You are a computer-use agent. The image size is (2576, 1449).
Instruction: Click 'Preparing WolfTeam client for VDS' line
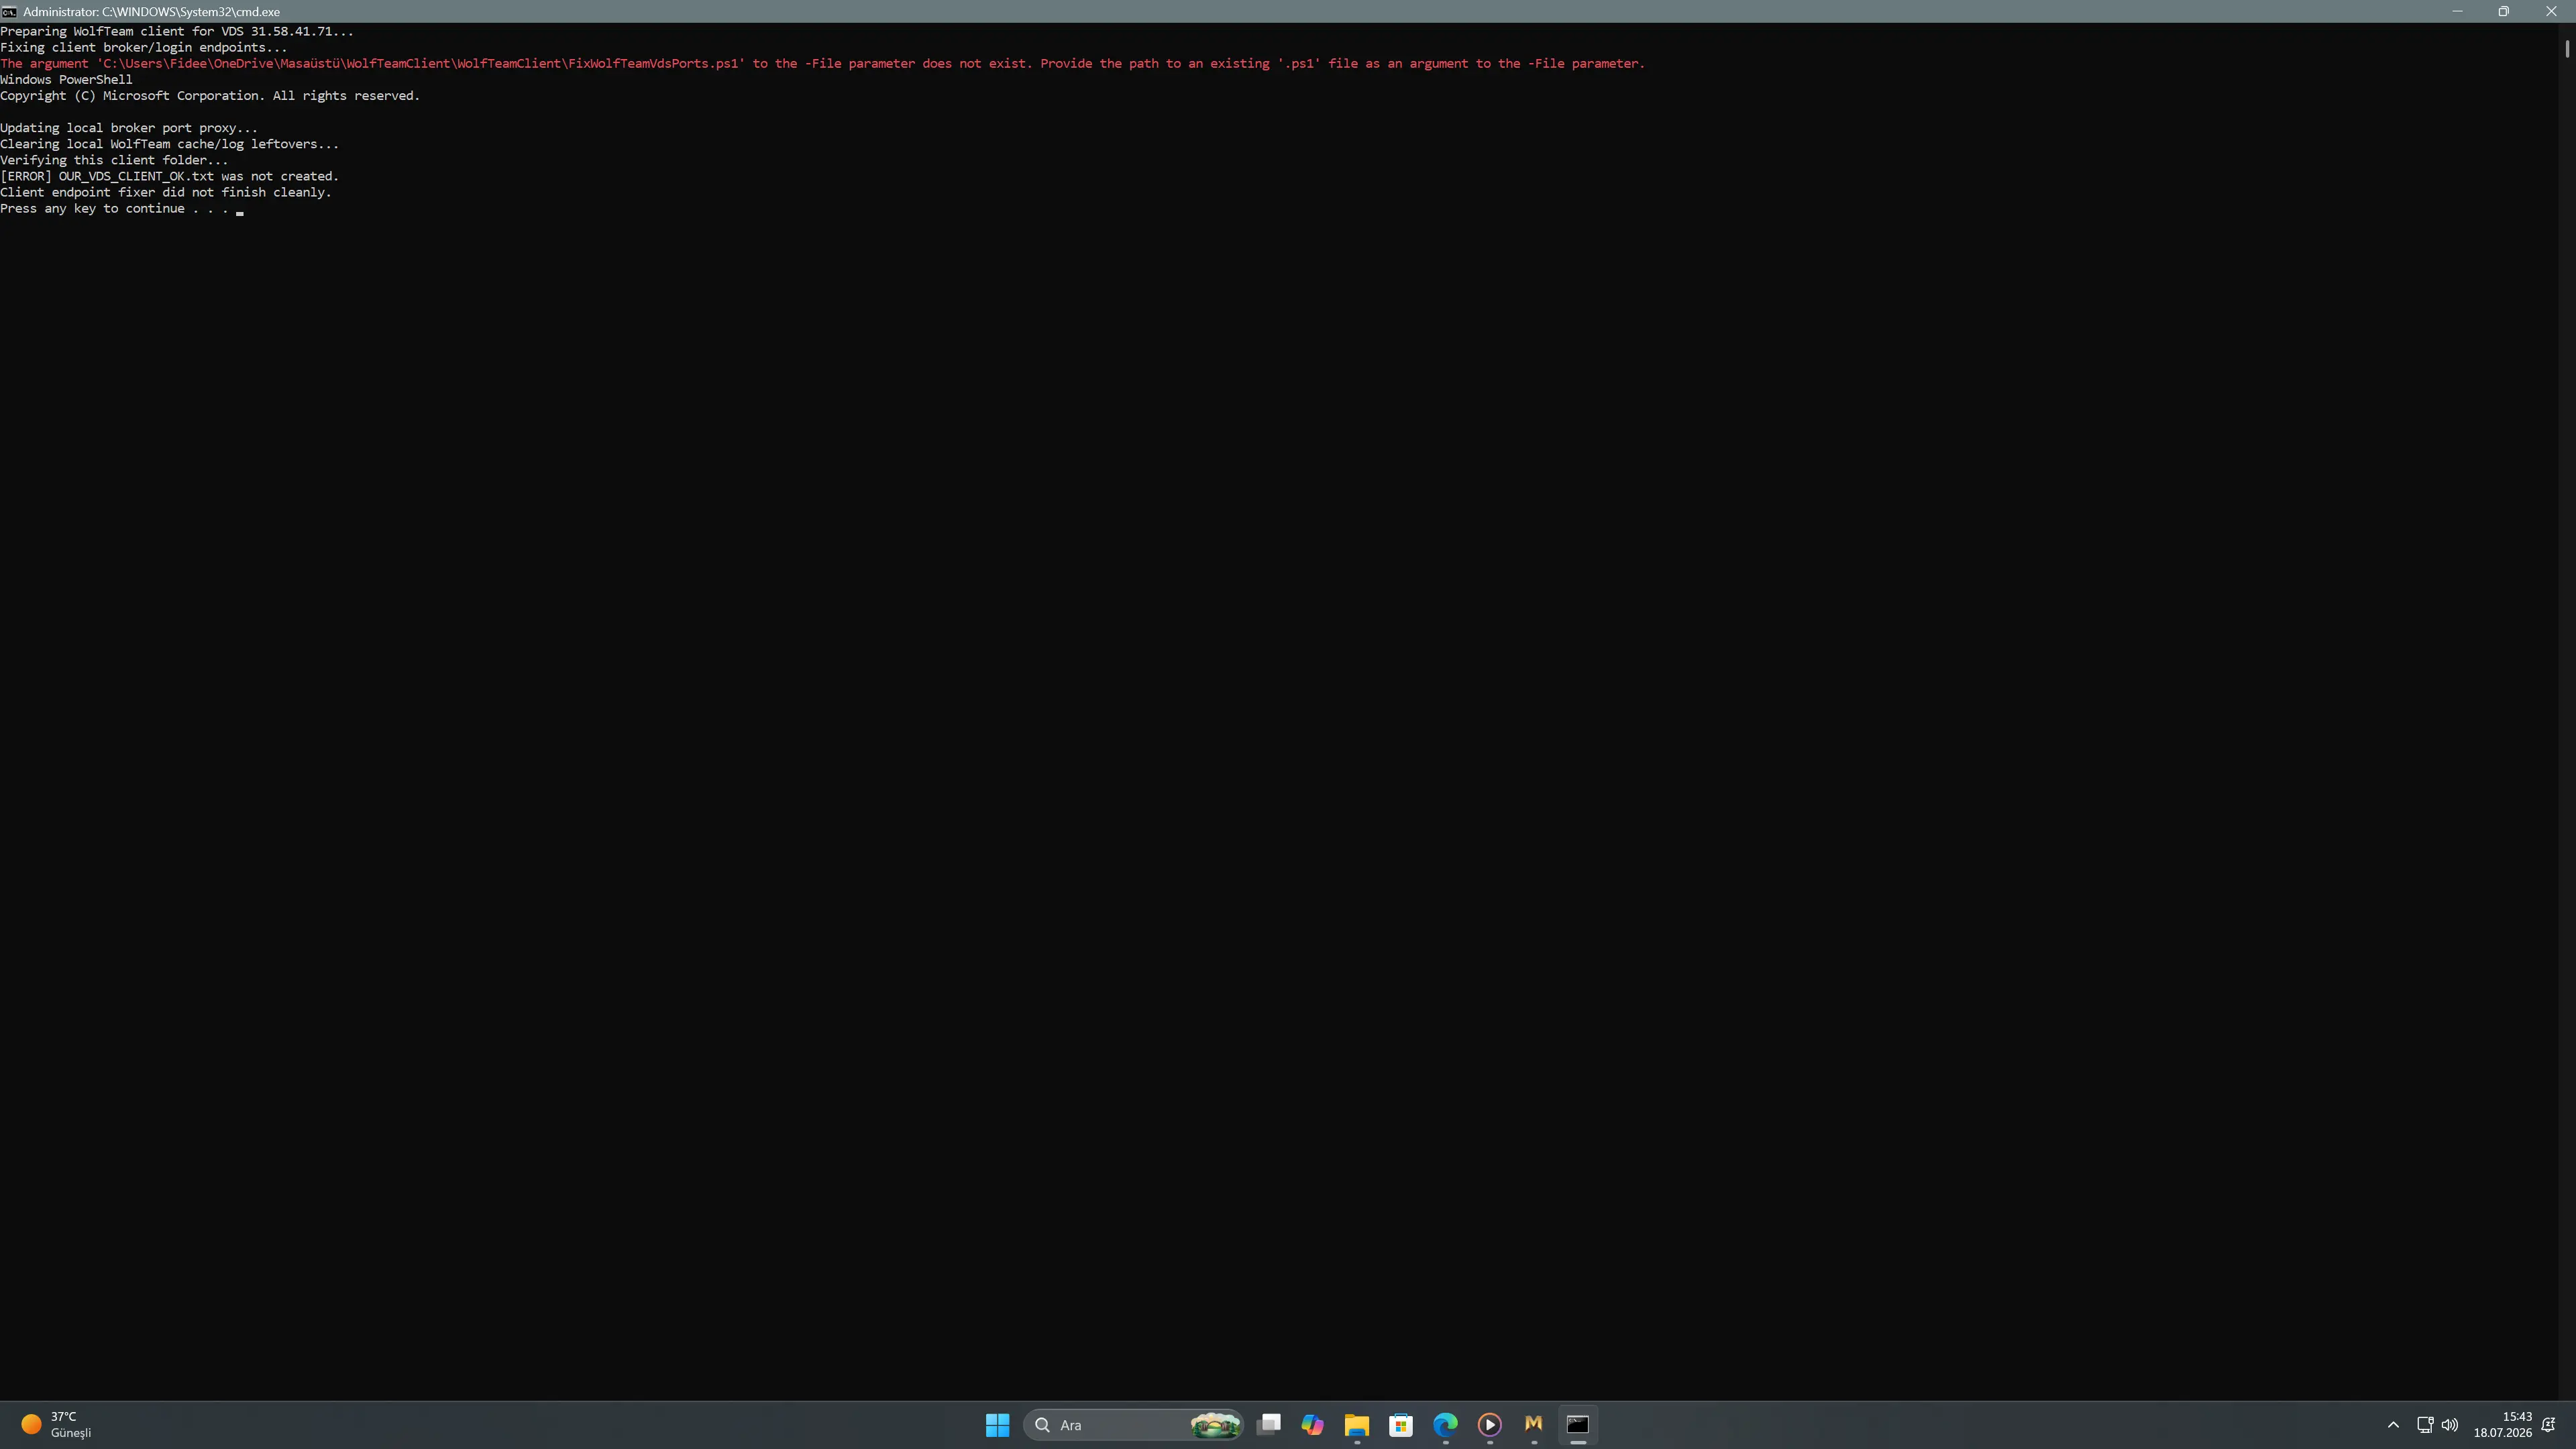pyautogui.click(x=177, y=32)
